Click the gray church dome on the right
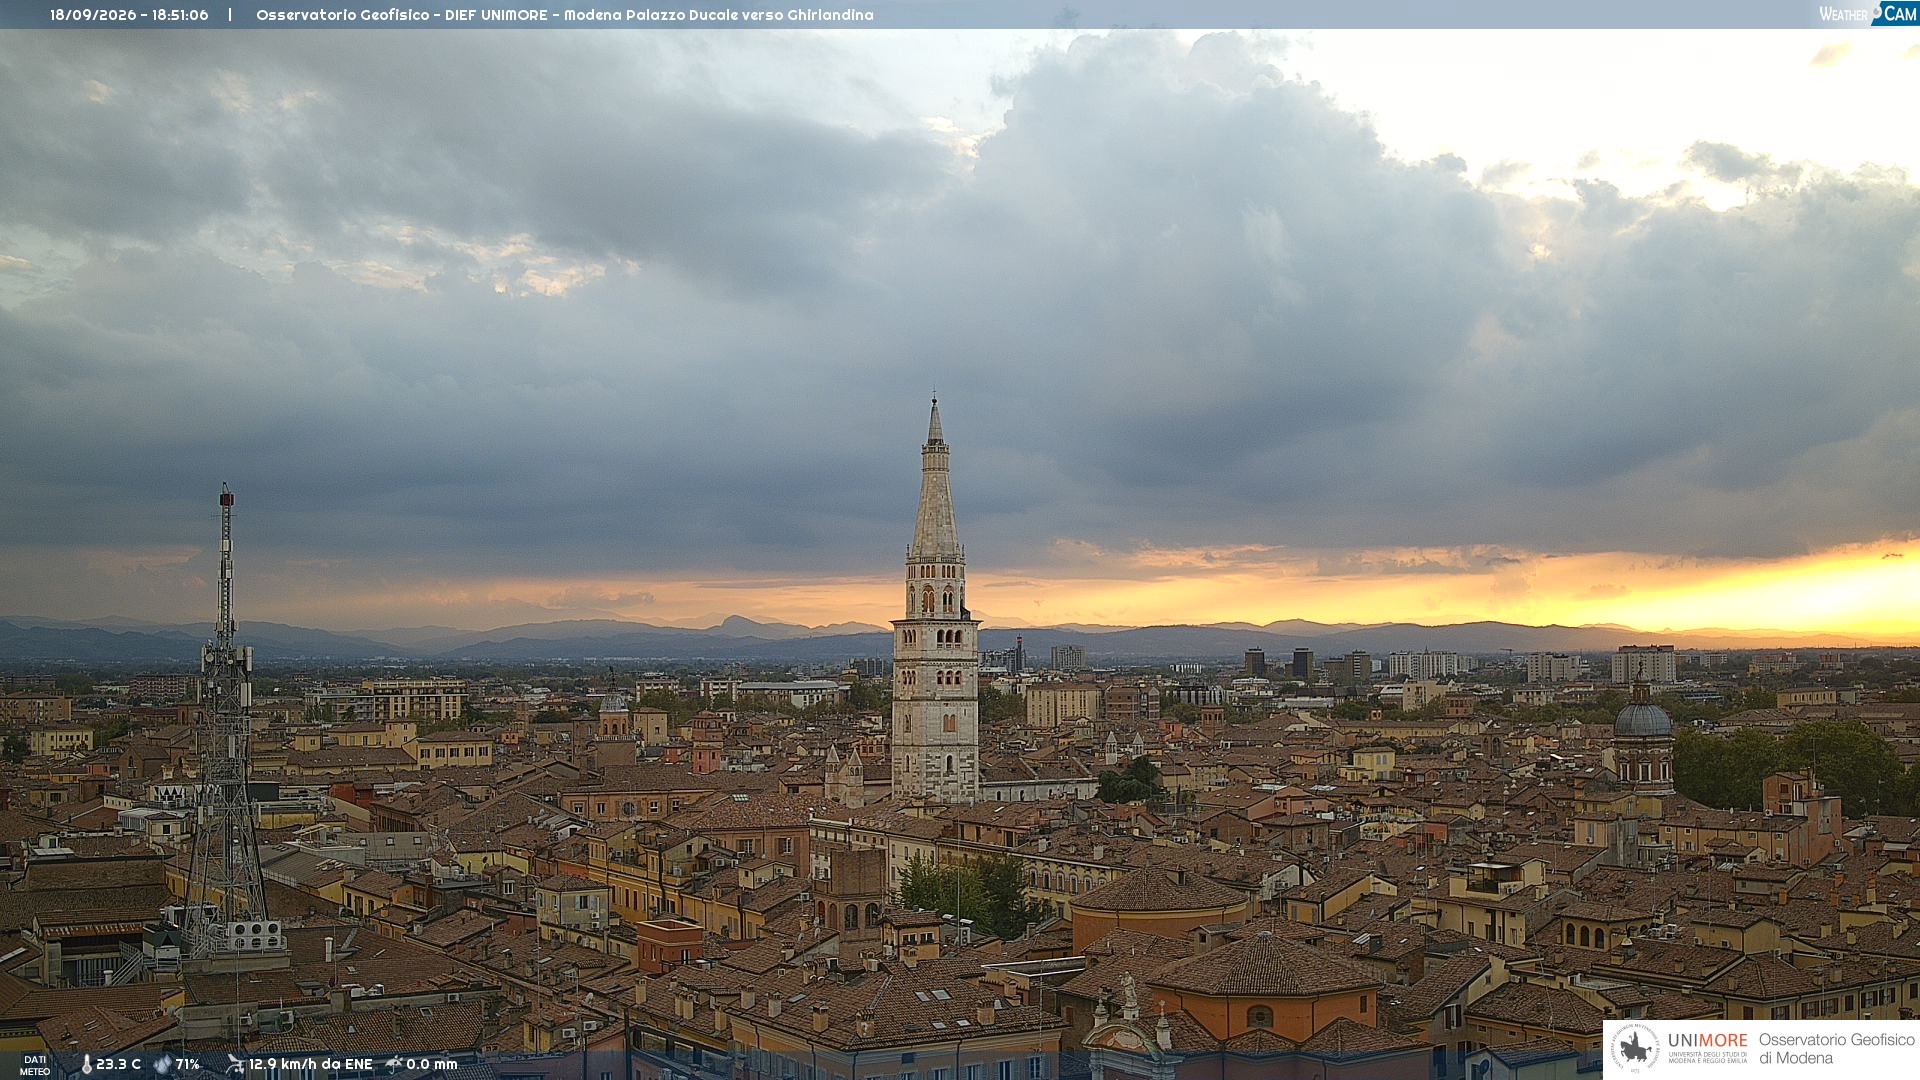 pyautogui.click(x=1642, y=718)
